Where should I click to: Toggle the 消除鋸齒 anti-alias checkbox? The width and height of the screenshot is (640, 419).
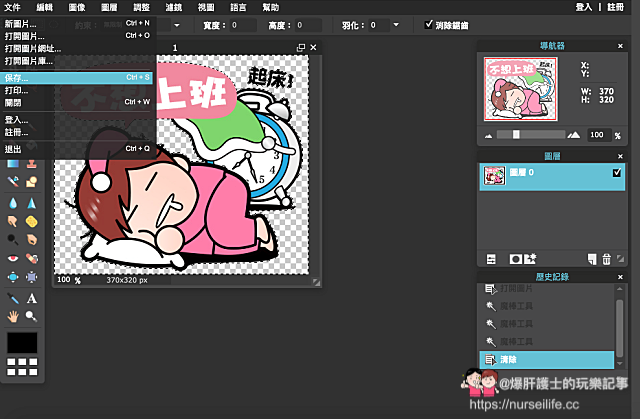pos(428,24)
